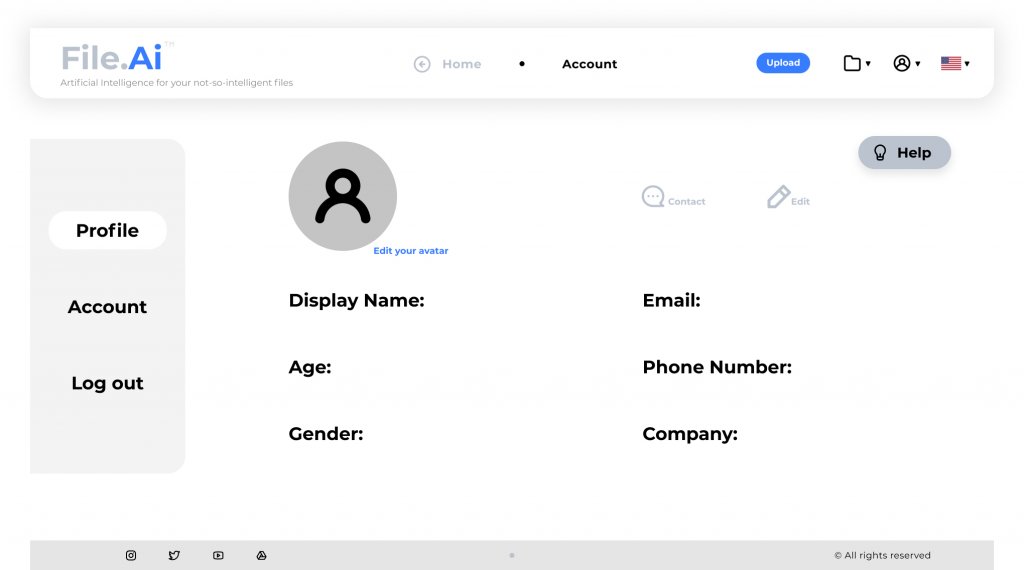
Task: Go to Home in the top navigation
Action: 461,64
